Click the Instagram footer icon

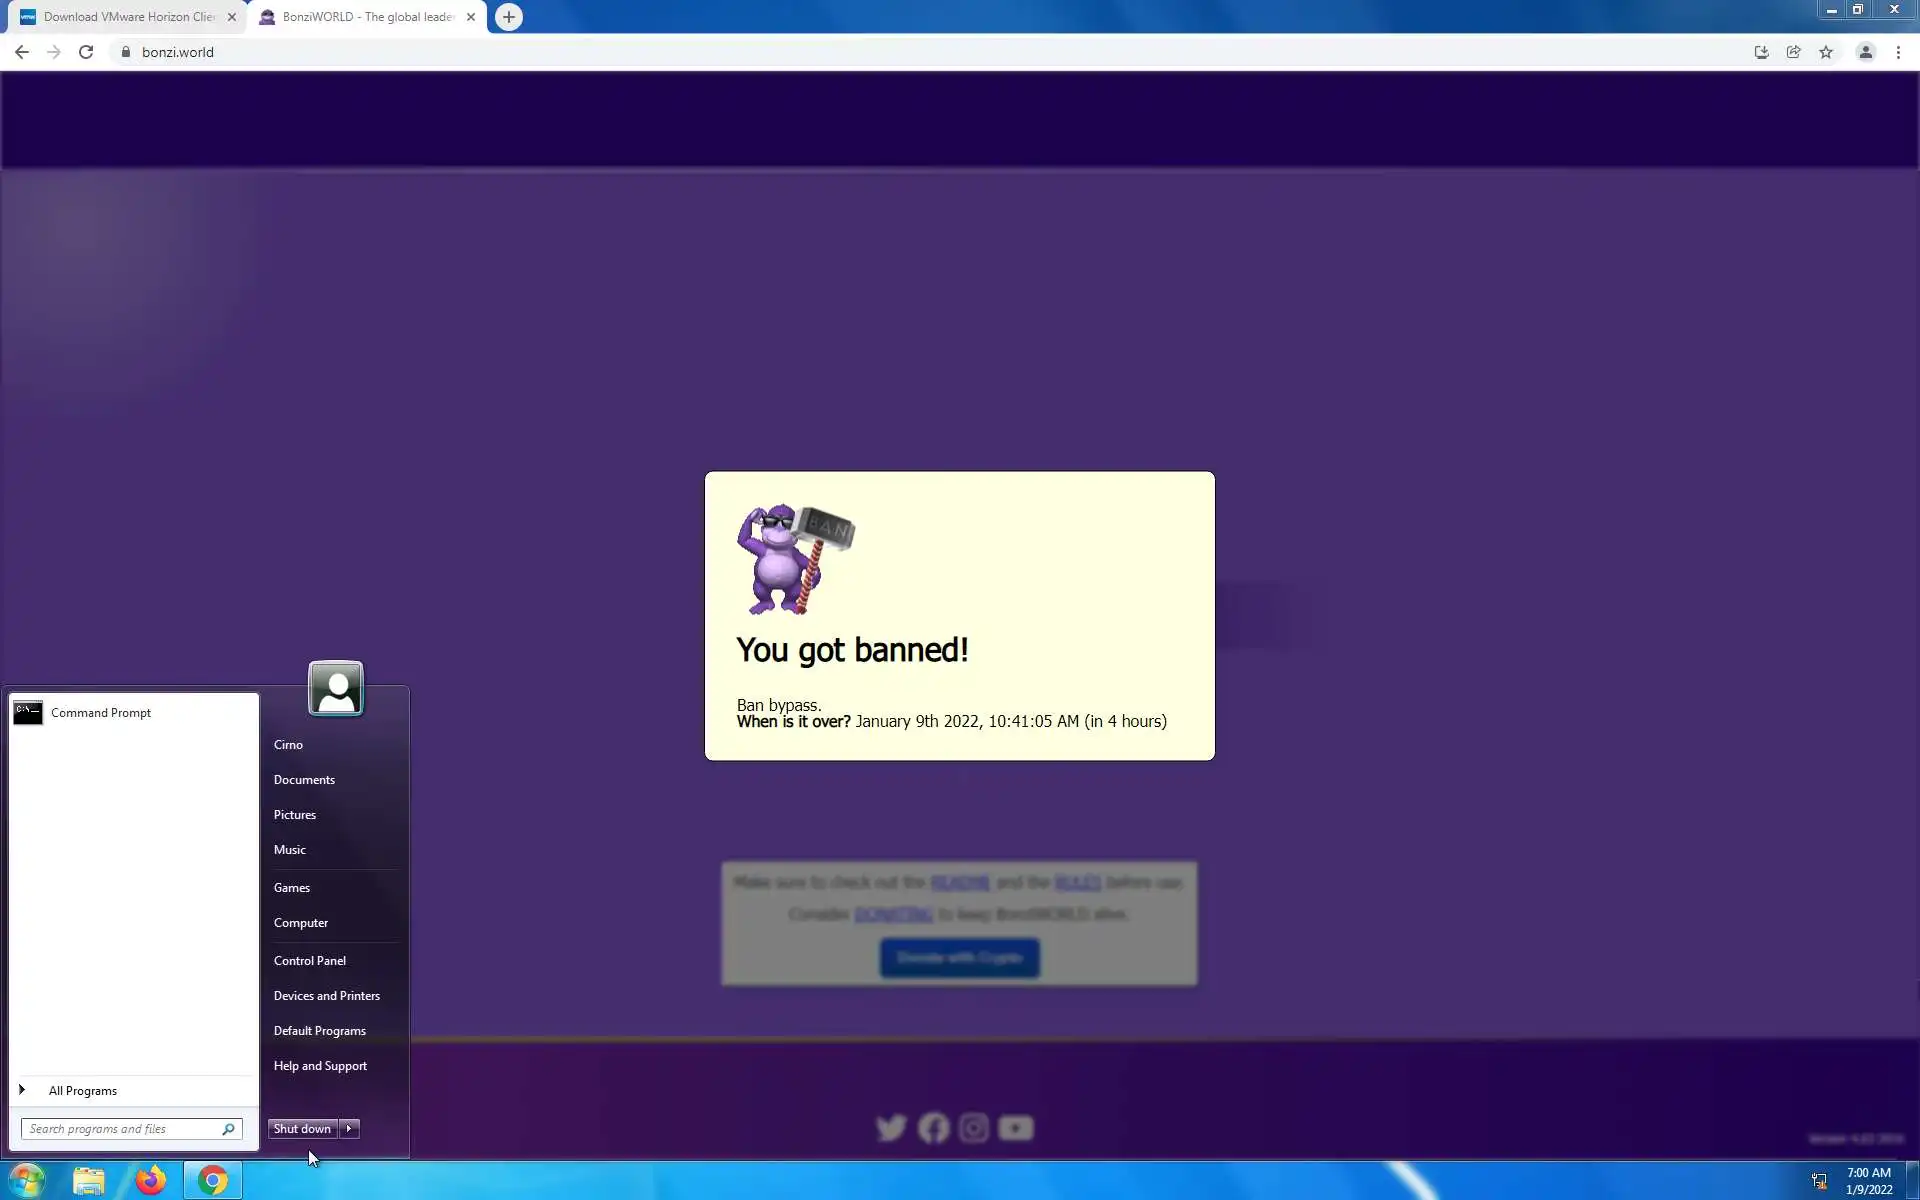click(974, 1128)
